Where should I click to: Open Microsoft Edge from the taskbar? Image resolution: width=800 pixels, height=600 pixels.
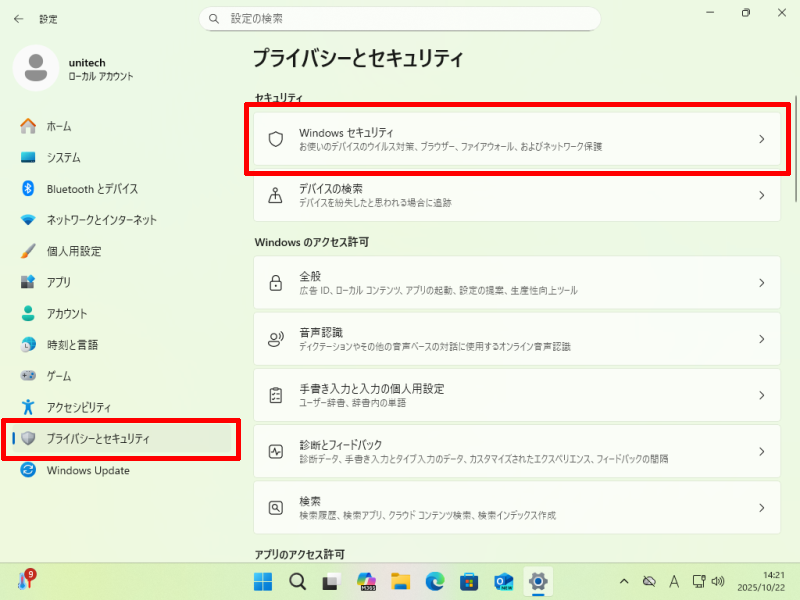click(x=434, y=581)
